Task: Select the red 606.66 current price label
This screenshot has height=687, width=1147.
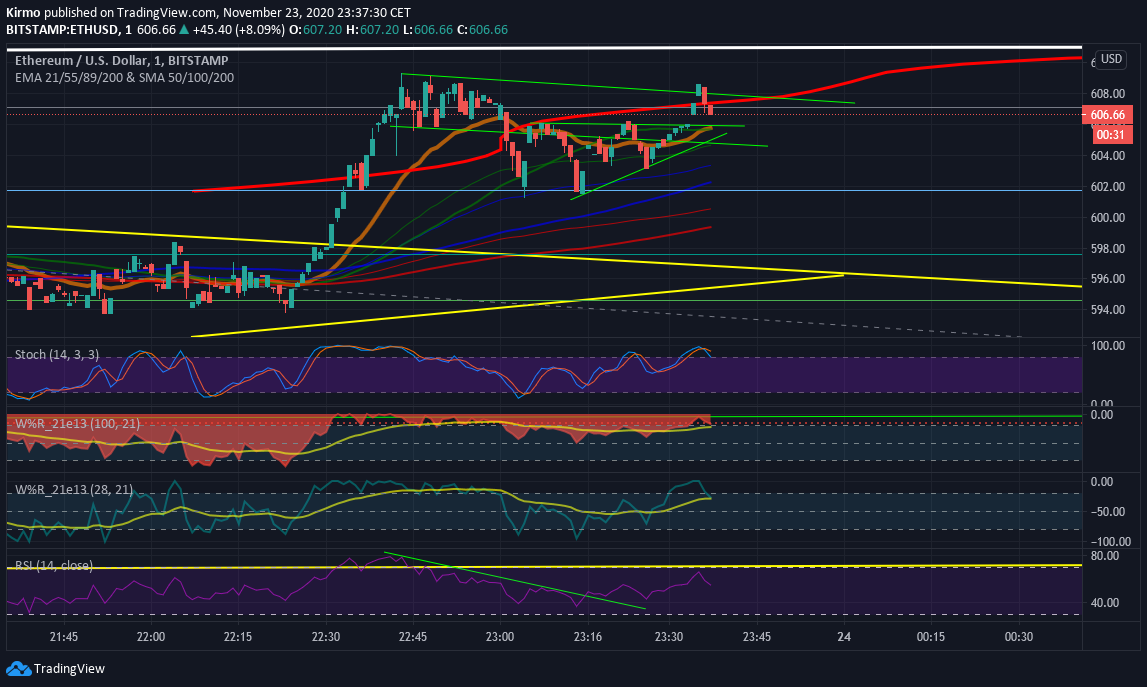Action: [1107, 115]
